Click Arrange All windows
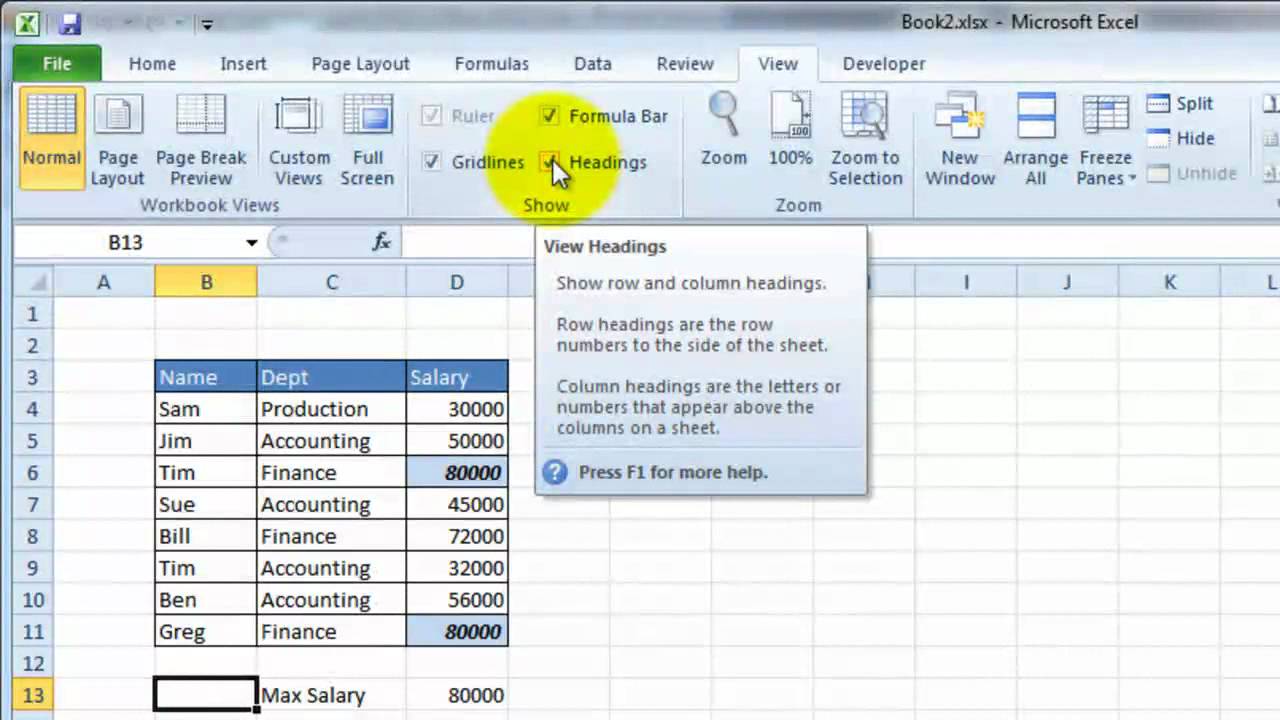The width and height of the screenshot is (1280, 720). coord(1036,139)
